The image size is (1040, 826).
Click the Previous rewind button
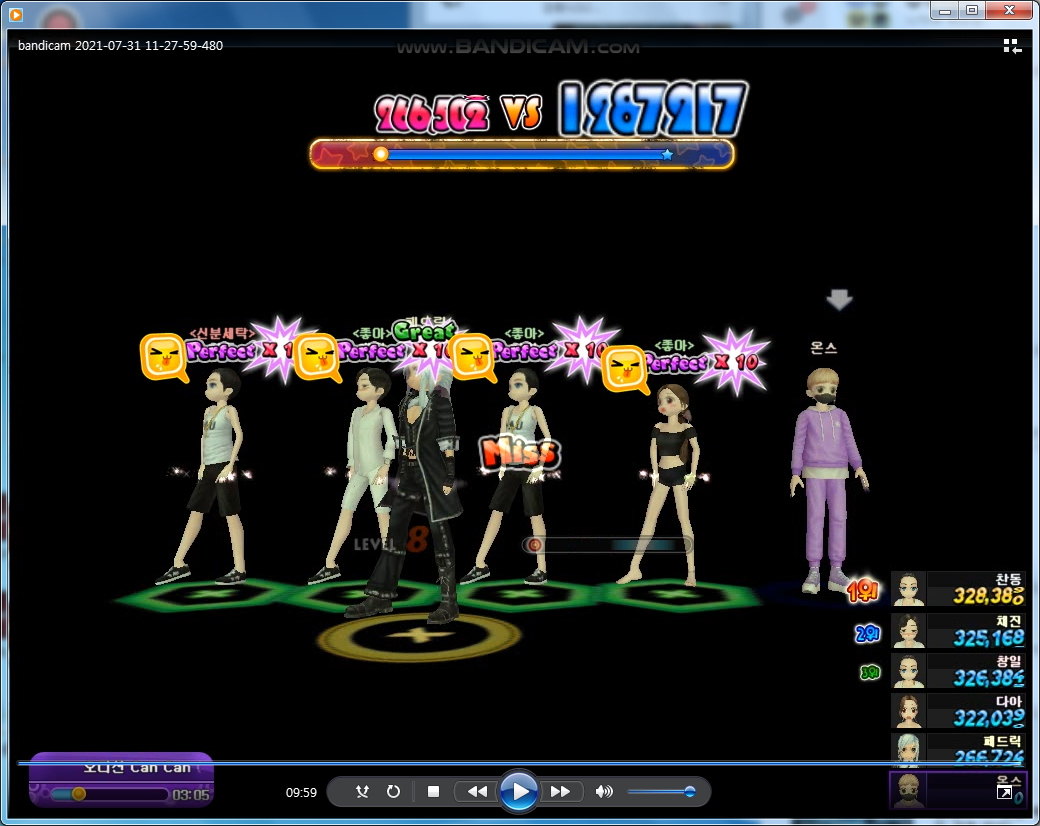[x=477, y=792]
